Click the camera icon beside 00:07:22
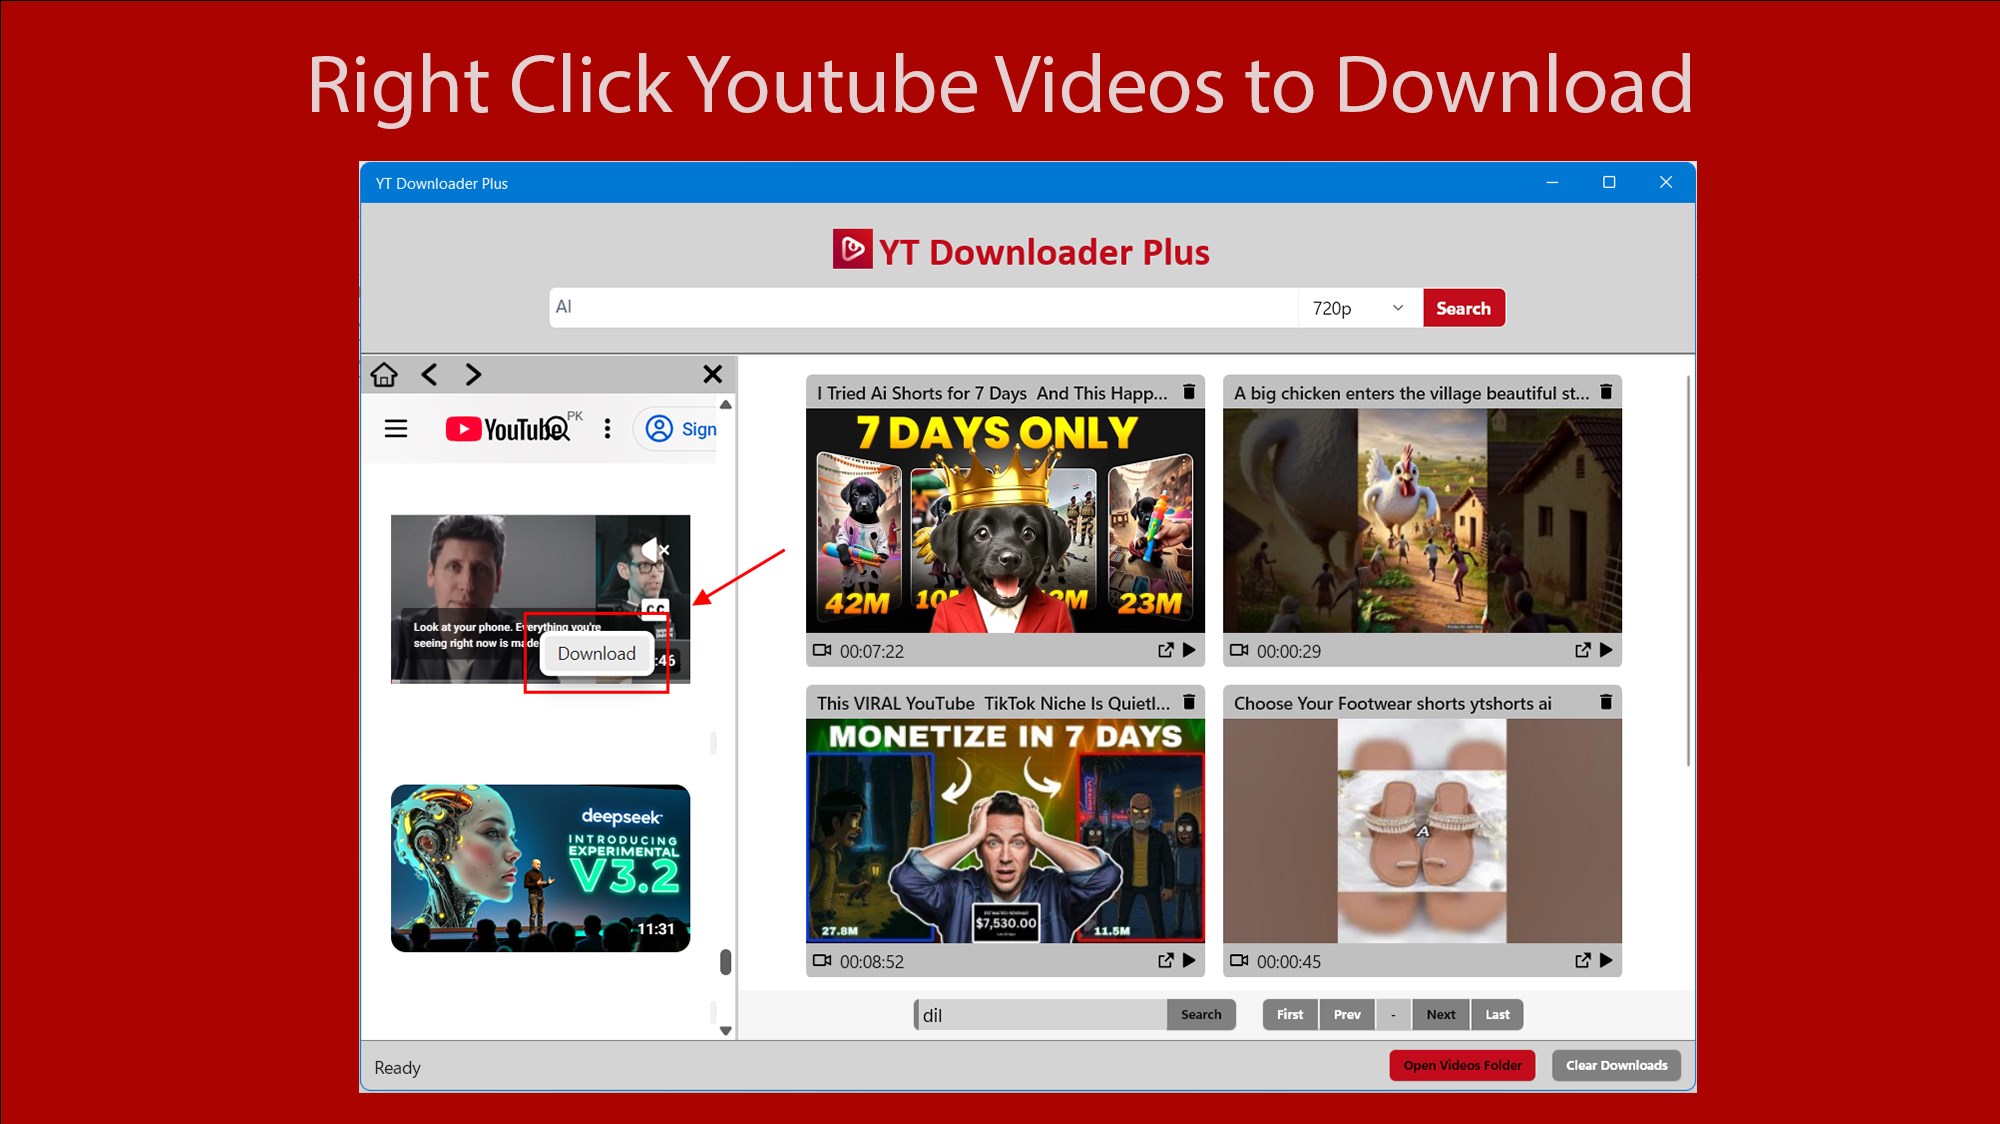 pos(822,650)
